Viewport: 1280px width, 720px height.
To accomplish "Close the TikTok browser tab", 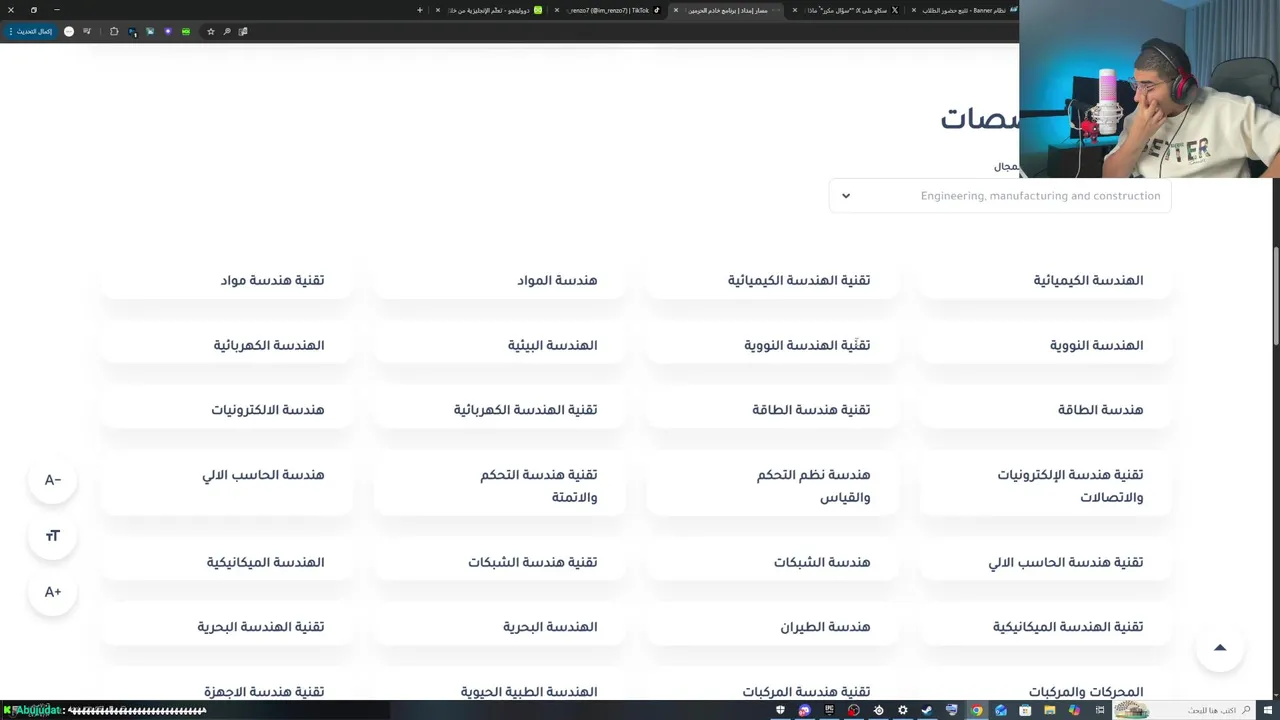I will tap(557, 10).
